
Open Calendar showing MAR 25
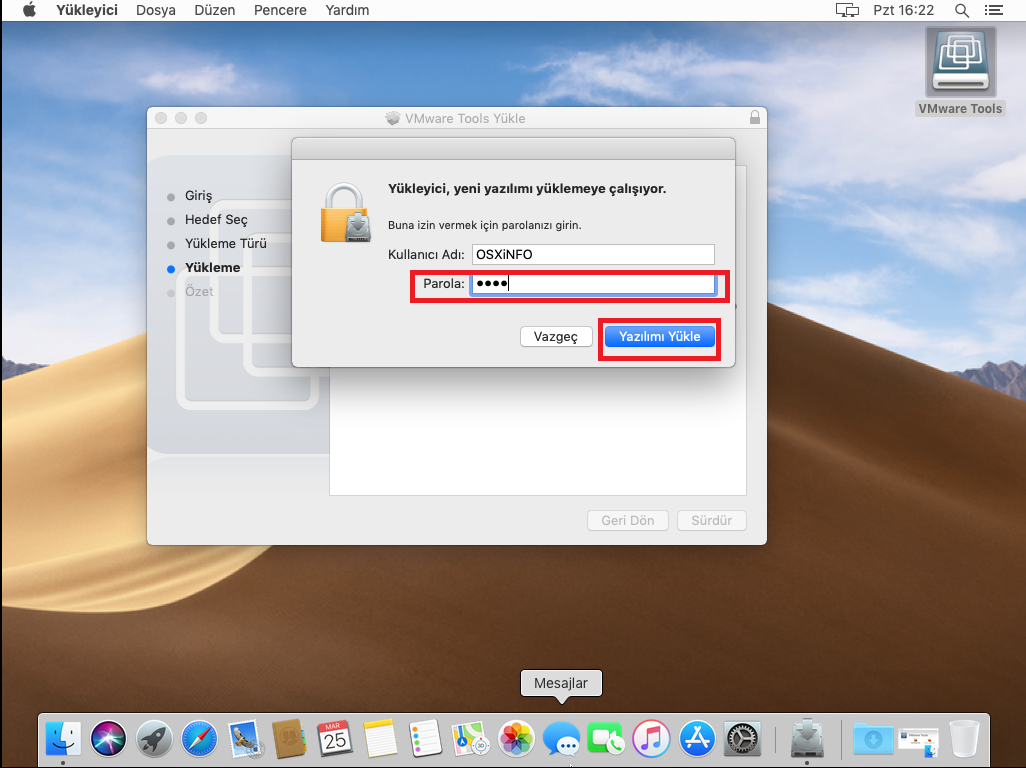pos(335,739)
